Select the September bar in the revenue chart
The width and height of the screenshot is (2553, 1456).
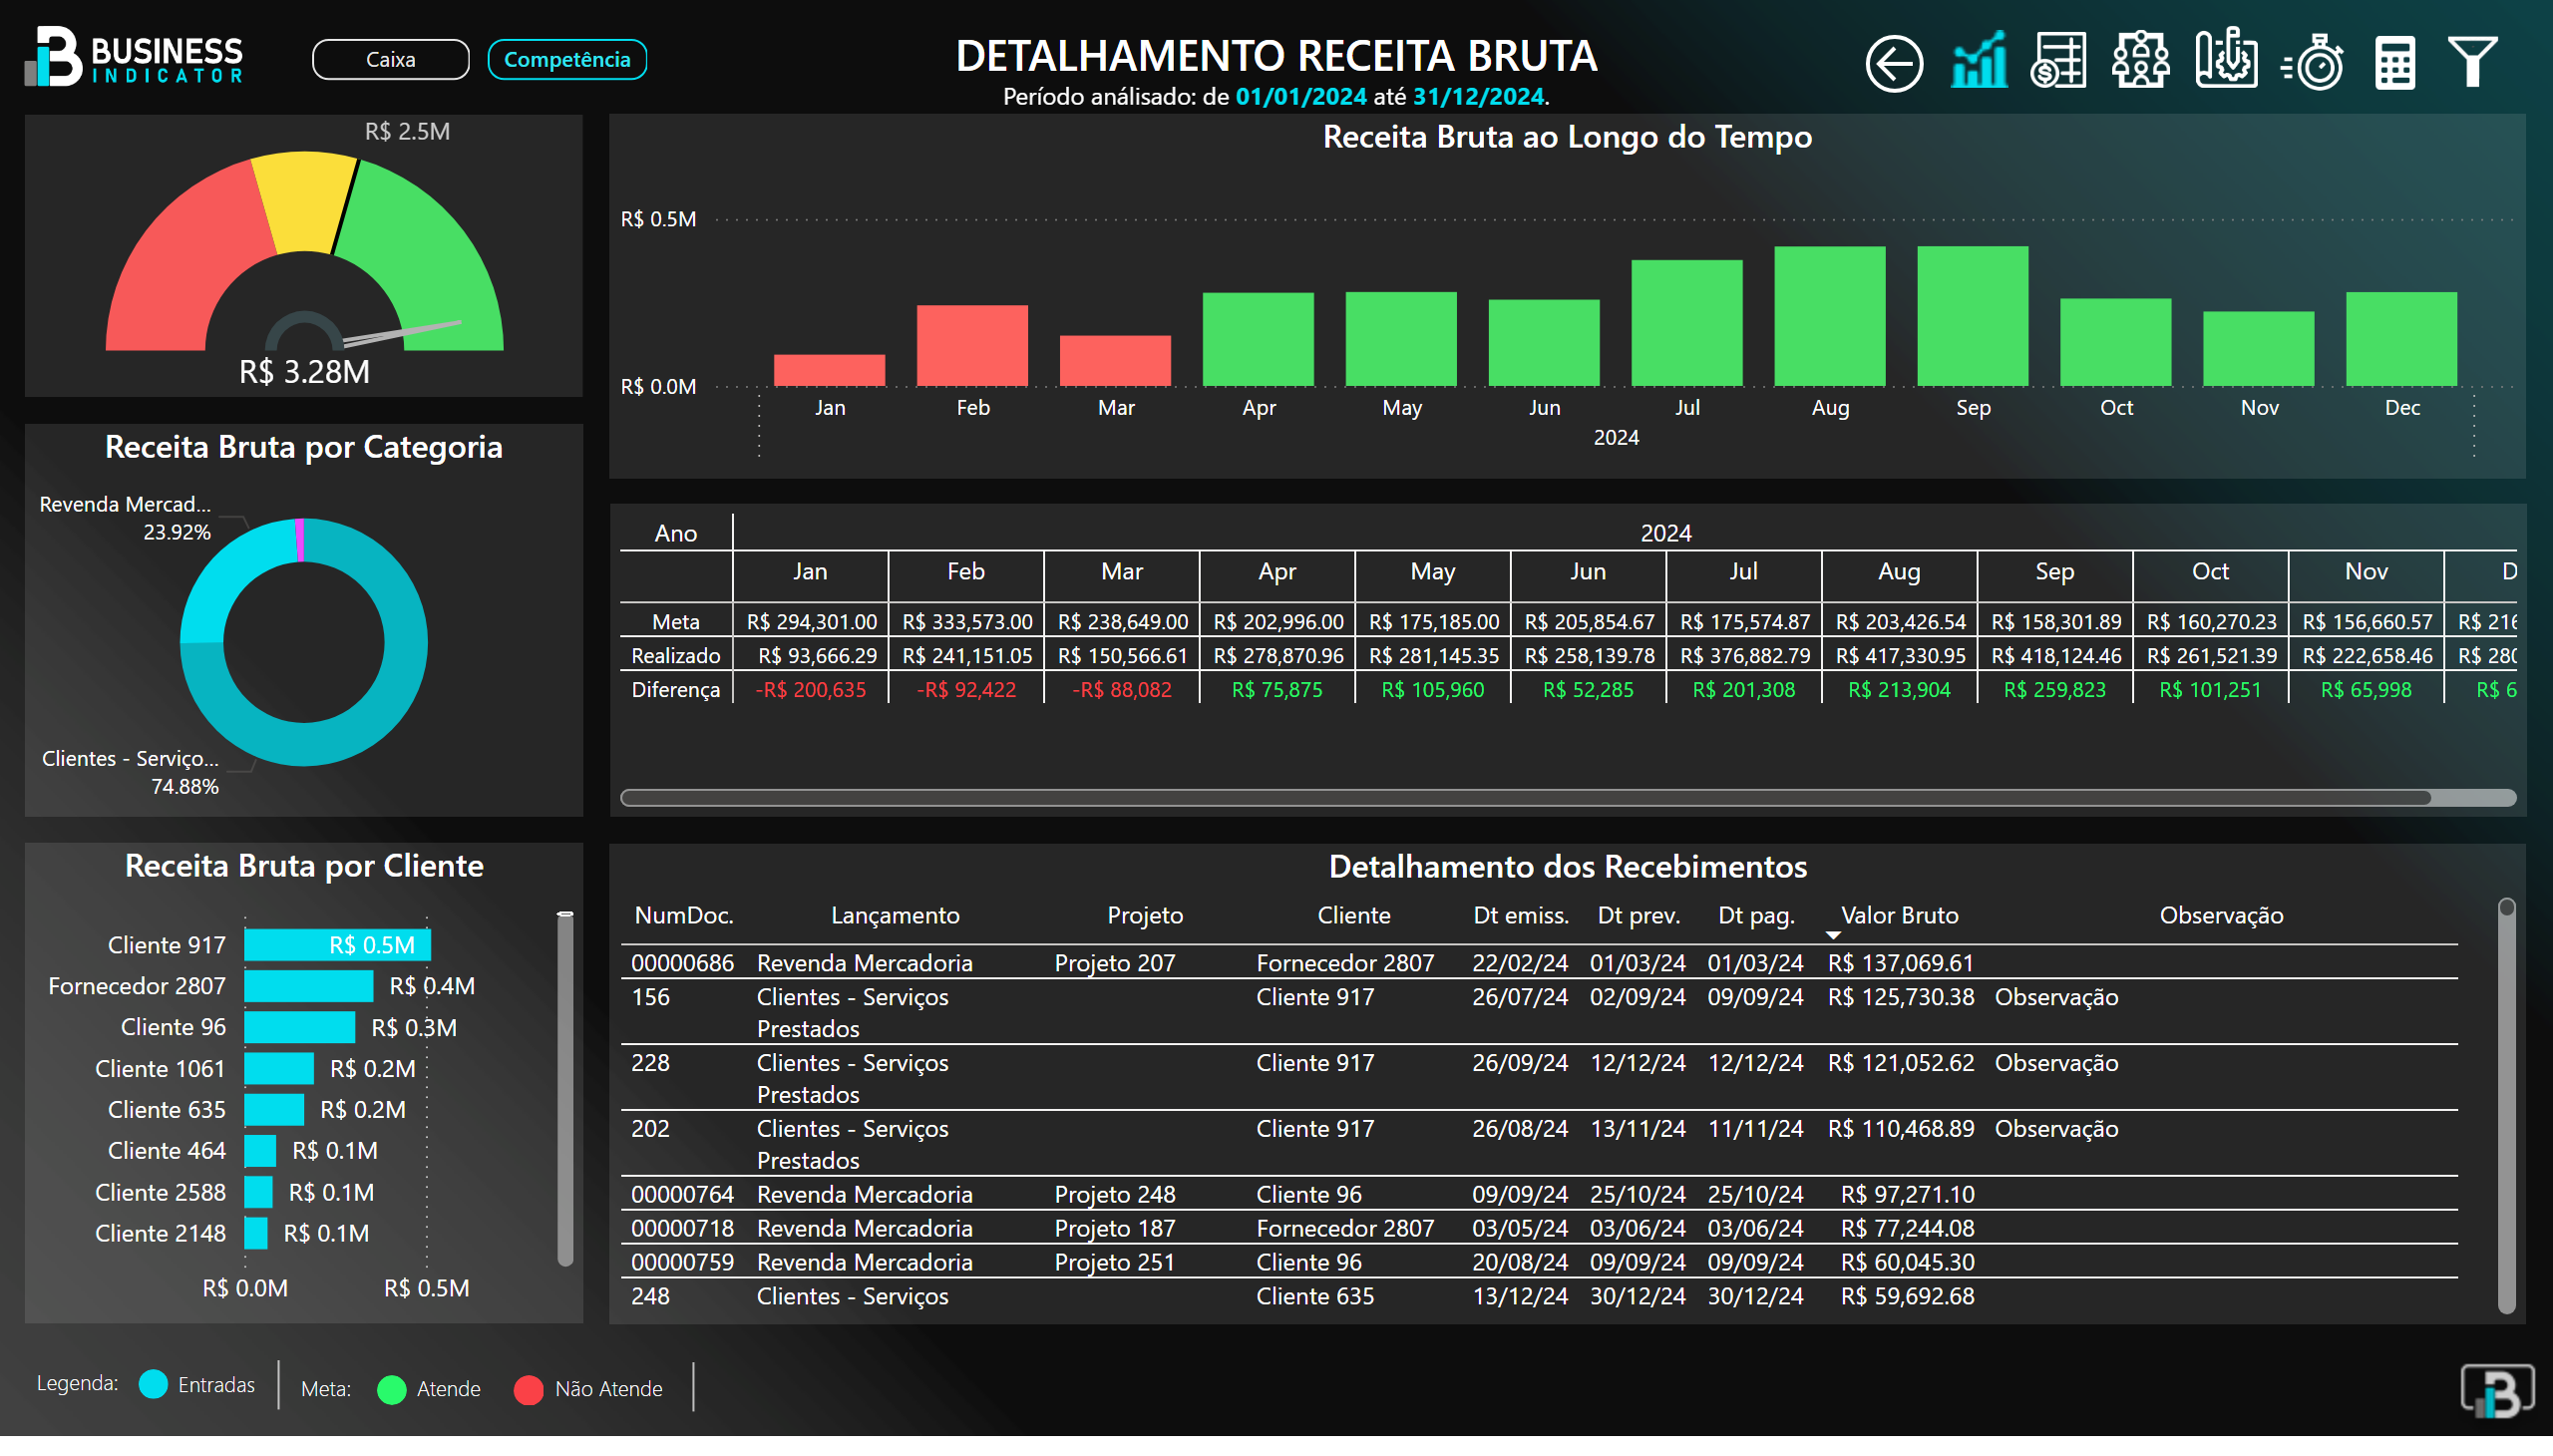tap(1972, 316)
